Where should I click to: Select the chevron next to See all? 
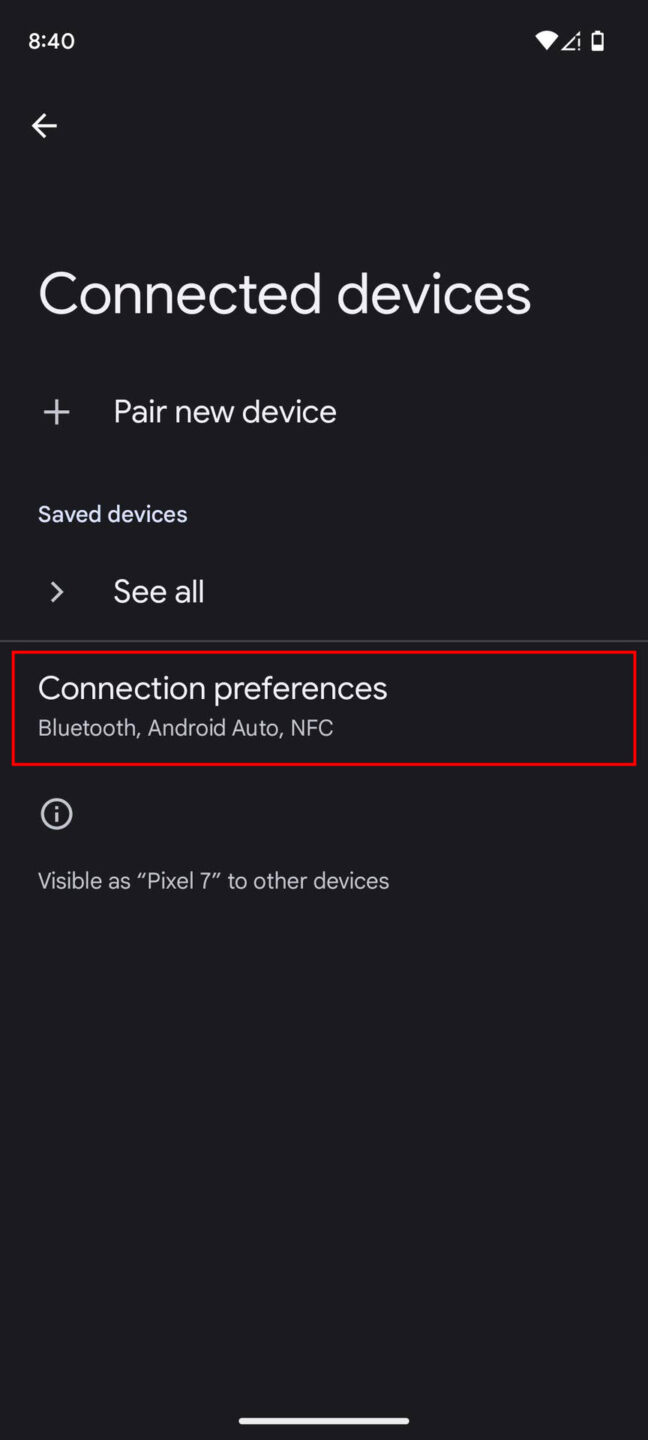point(56,591)
